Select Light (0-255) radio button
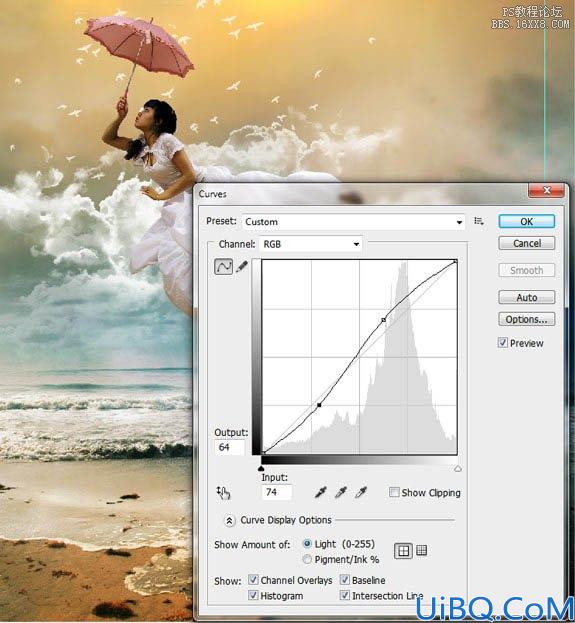575x623 pixels. (x=307, y=544)
